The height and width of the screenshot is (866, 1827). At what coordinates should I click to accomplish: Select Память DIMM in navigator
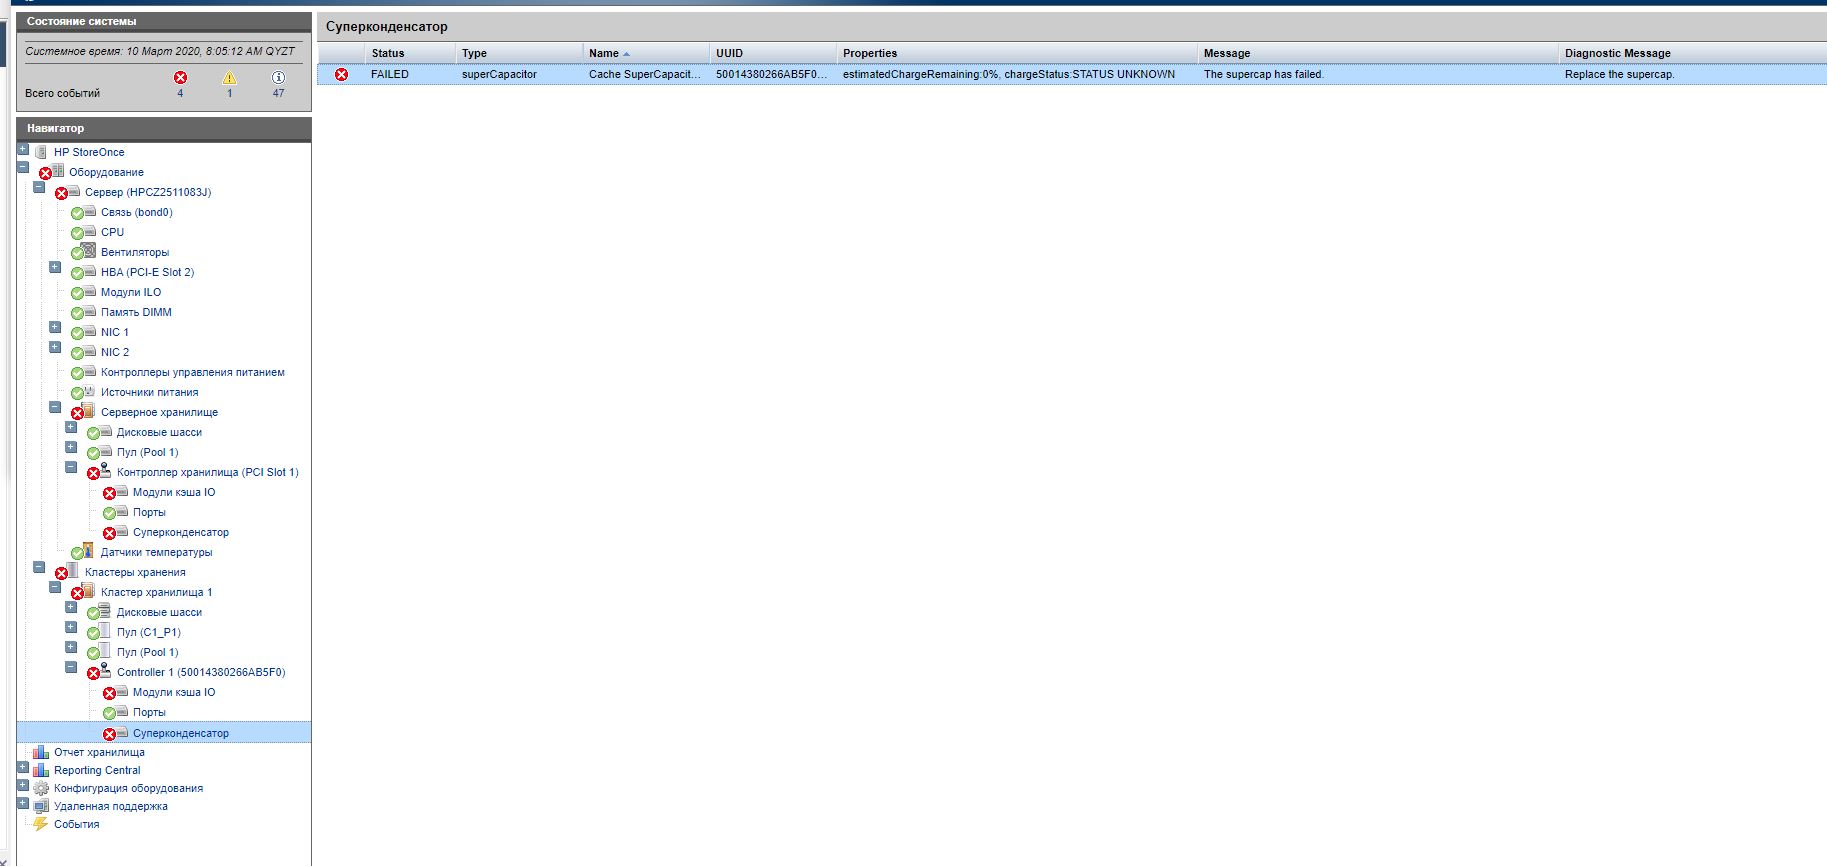click(x=136, y=312)
